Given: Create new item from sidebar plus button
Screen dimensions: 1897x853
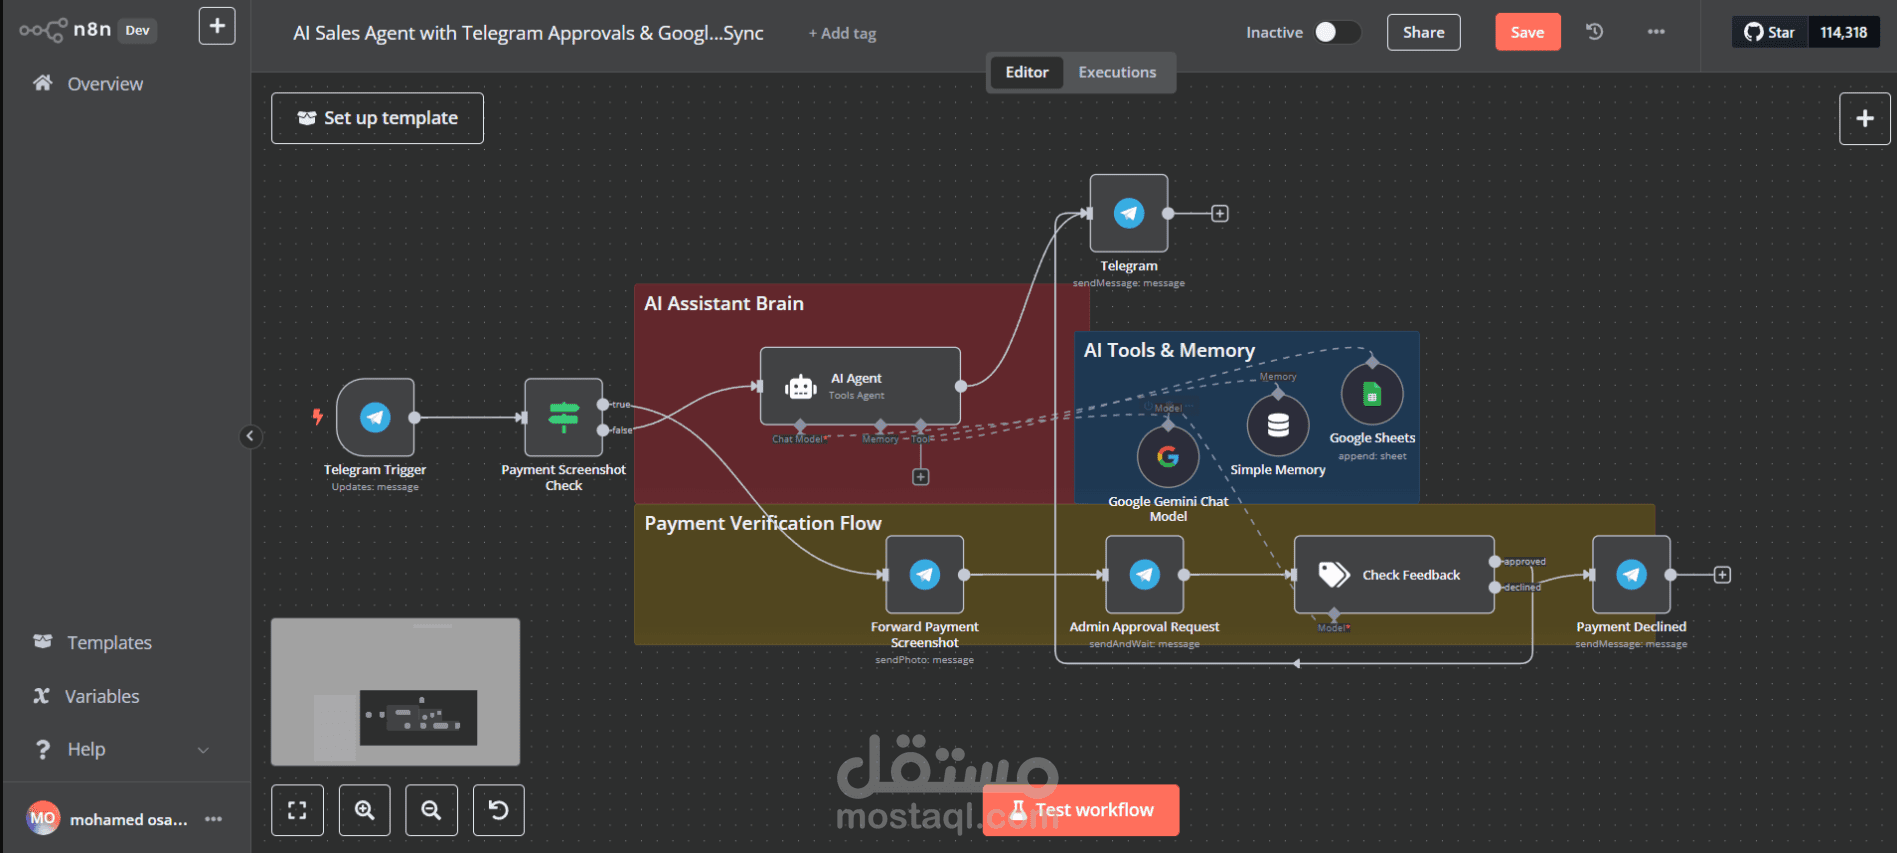Looking at the screenshot, I should point(217,26).
